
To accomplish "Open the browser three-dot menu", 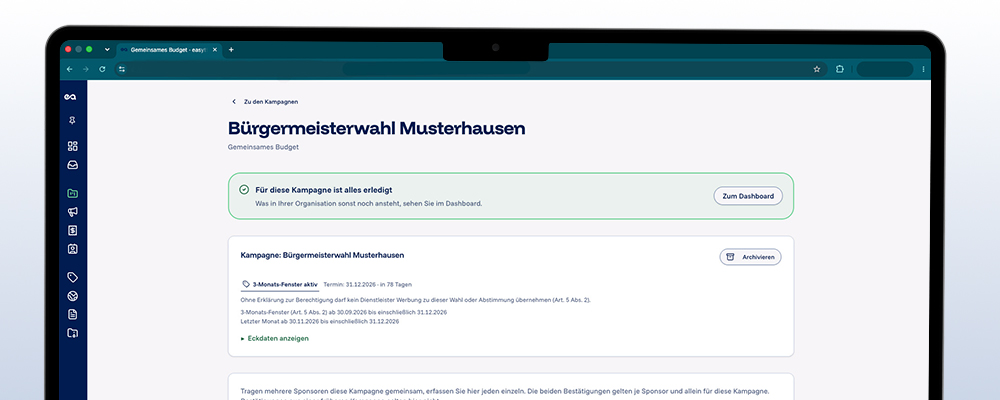I will [923, 69].
